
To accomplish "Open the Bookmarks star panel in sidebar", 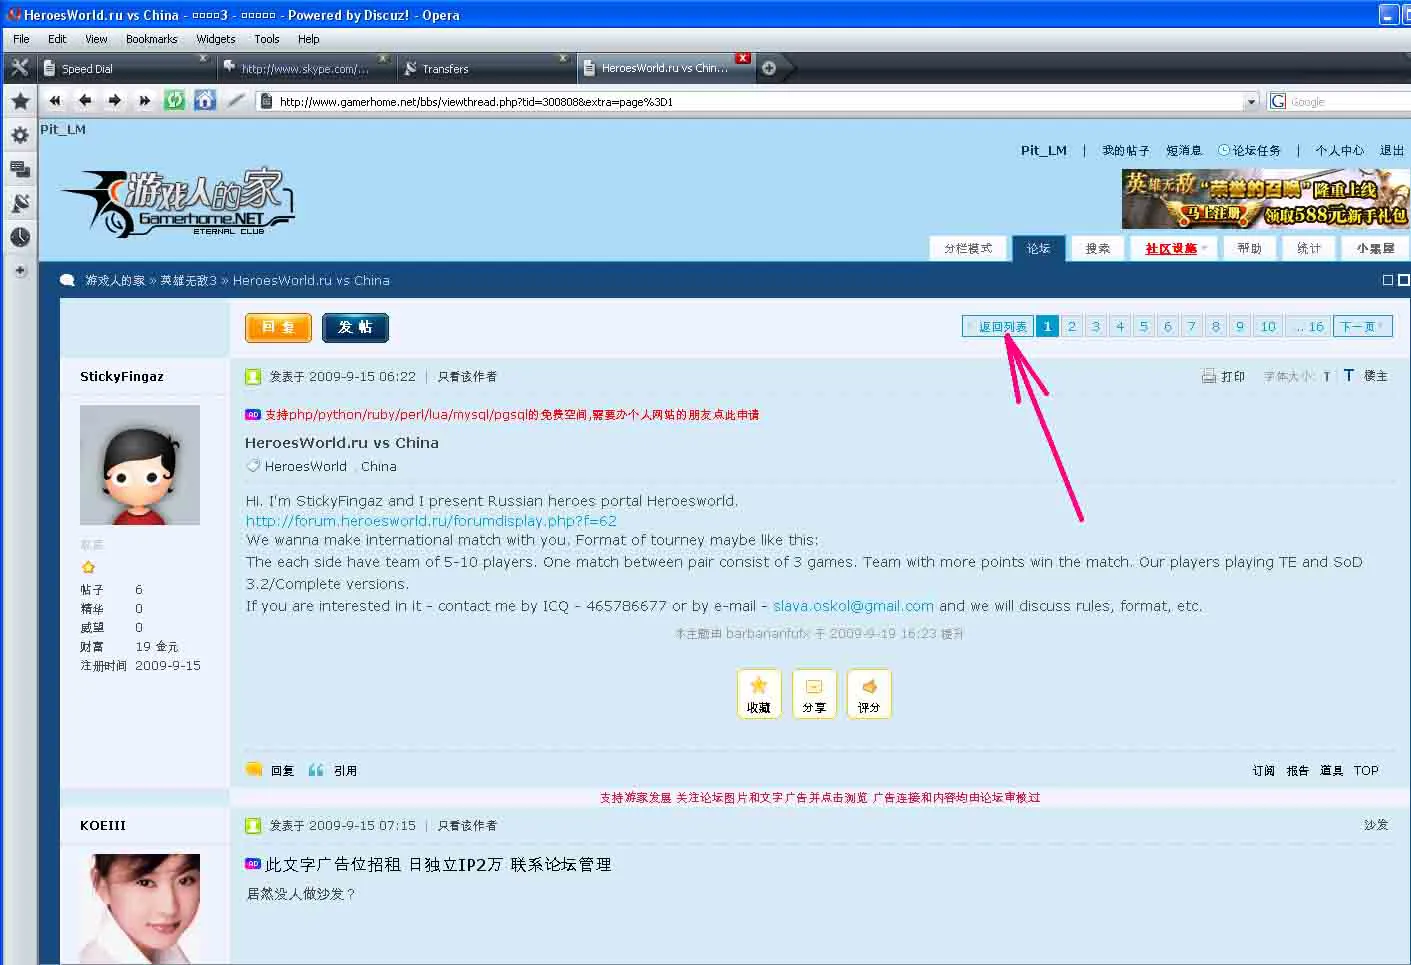I will pyautogui.click(x=20, y=100).
